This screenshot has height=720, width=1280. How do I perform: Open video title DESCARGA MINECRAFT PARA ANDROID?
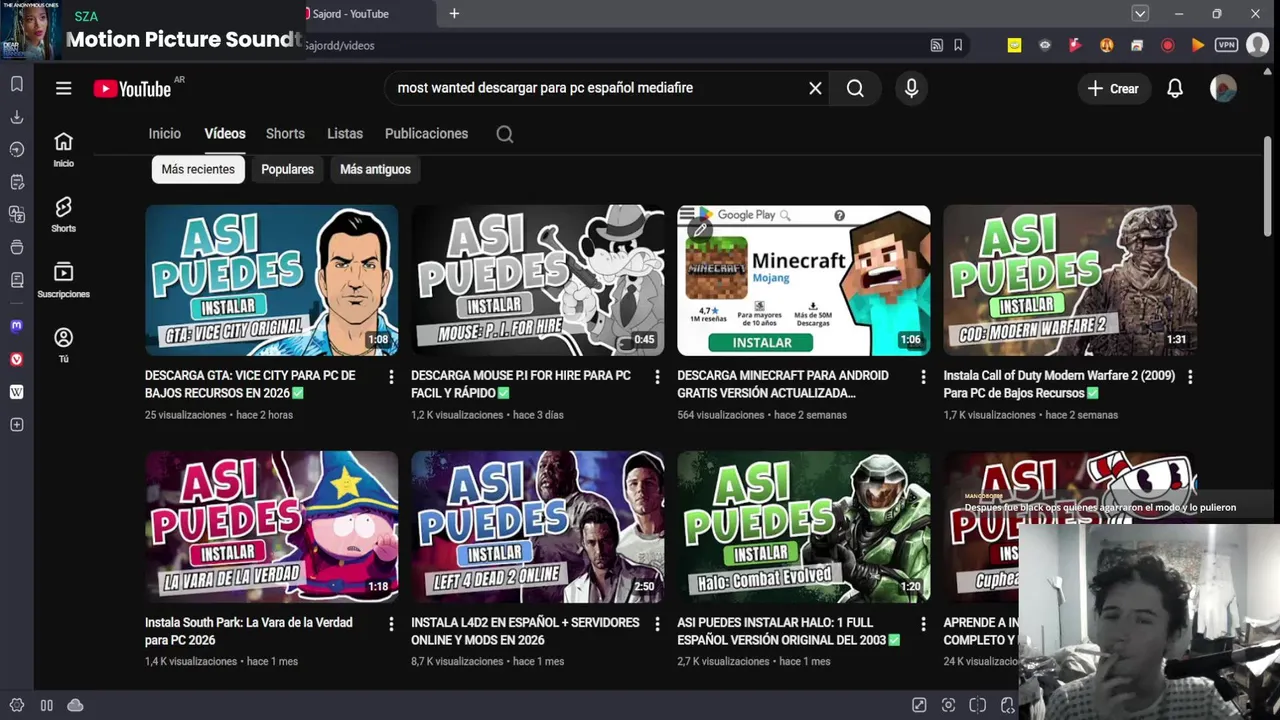click(x=783, y=384)
